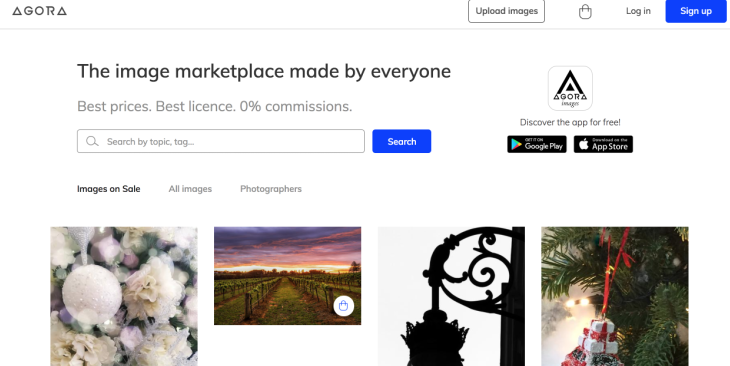Focus the Search by topic, tag field
This screenshot has width=730, height=366.
click(221, 141)
